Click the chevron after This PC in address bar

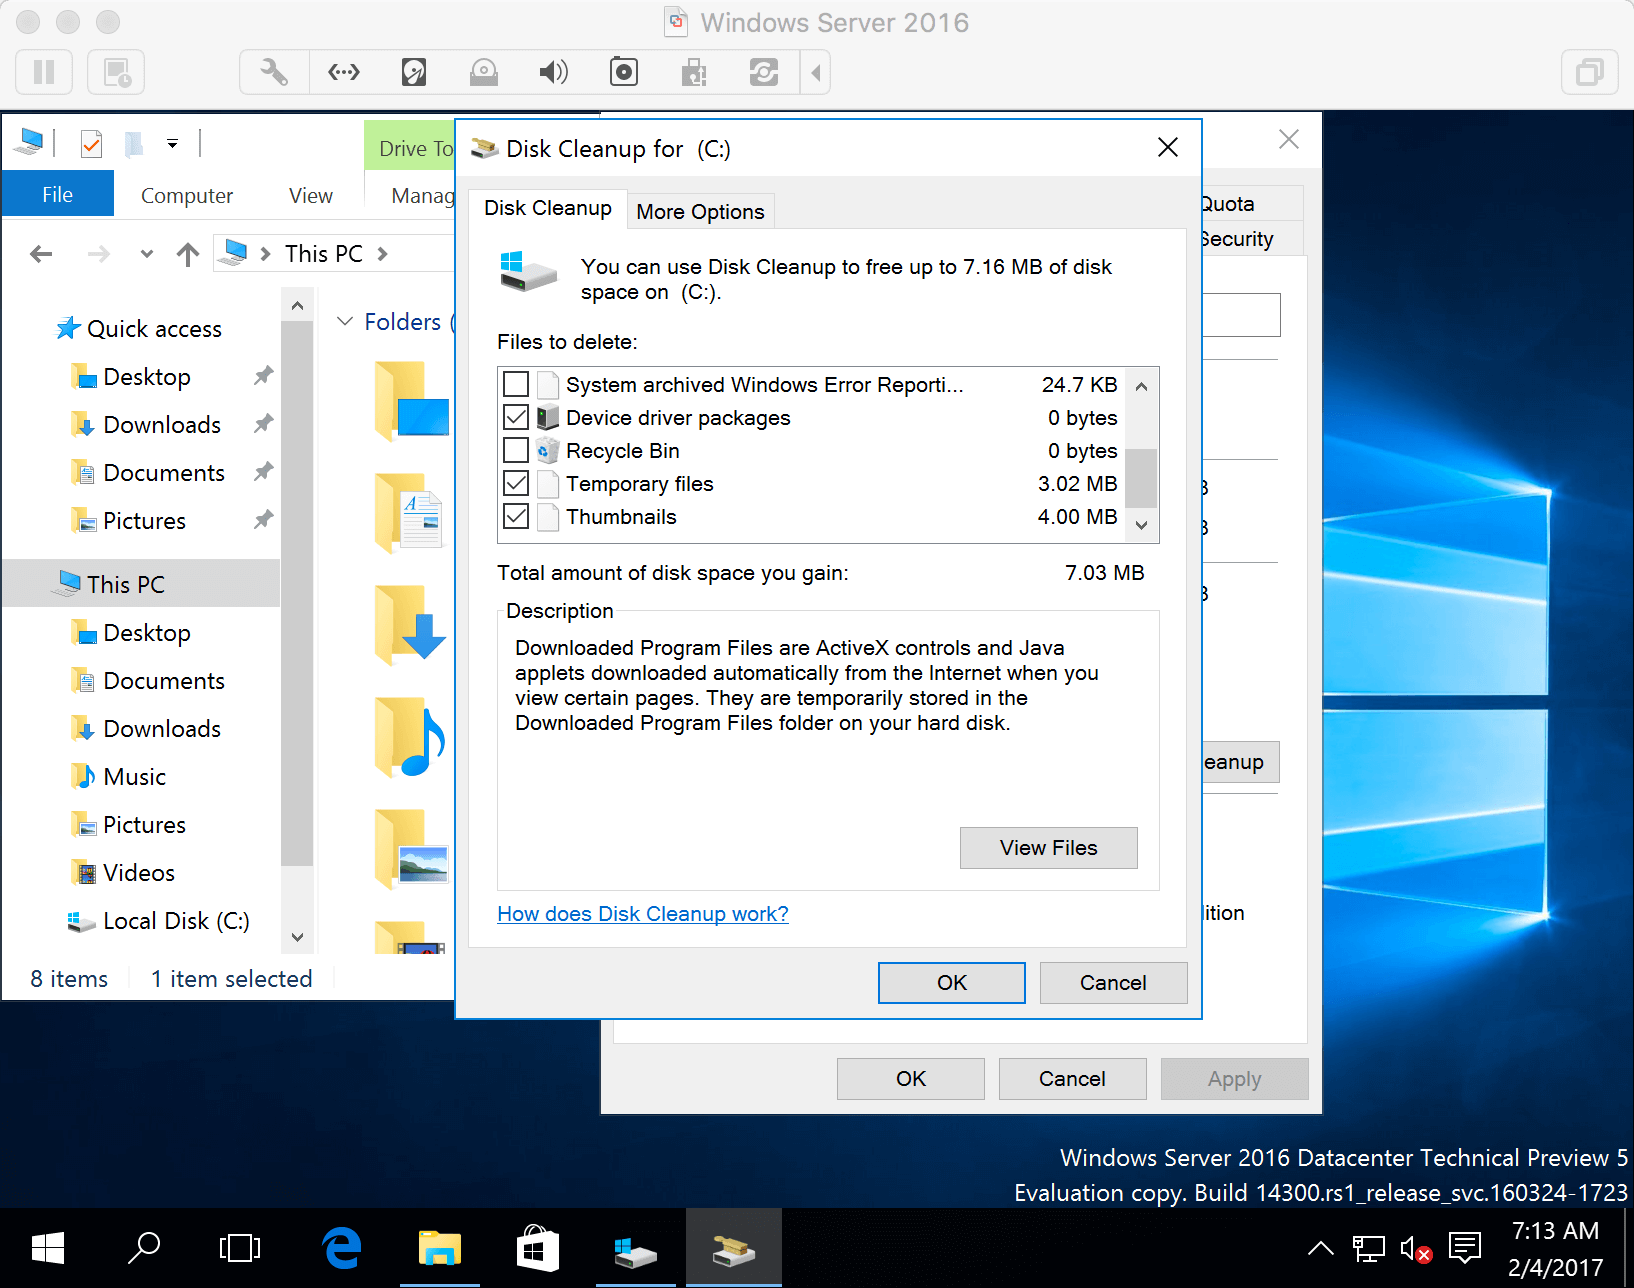click(x=383, y=254)
